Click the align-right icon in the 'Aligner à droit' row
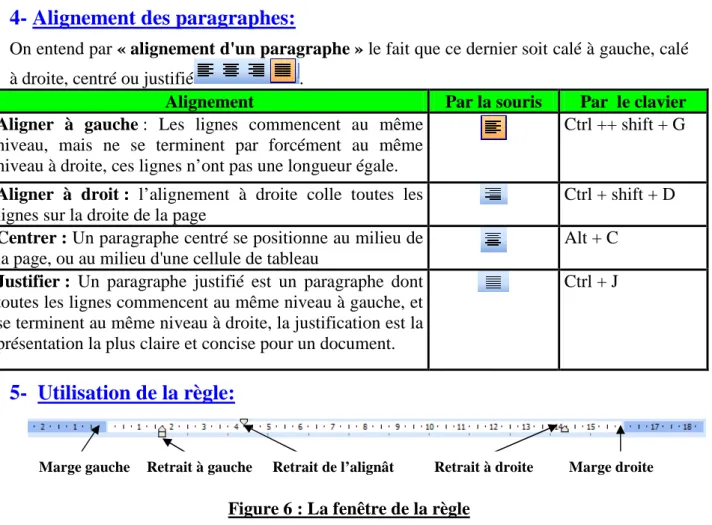The image size is (712, 525). tap(494, 195)
